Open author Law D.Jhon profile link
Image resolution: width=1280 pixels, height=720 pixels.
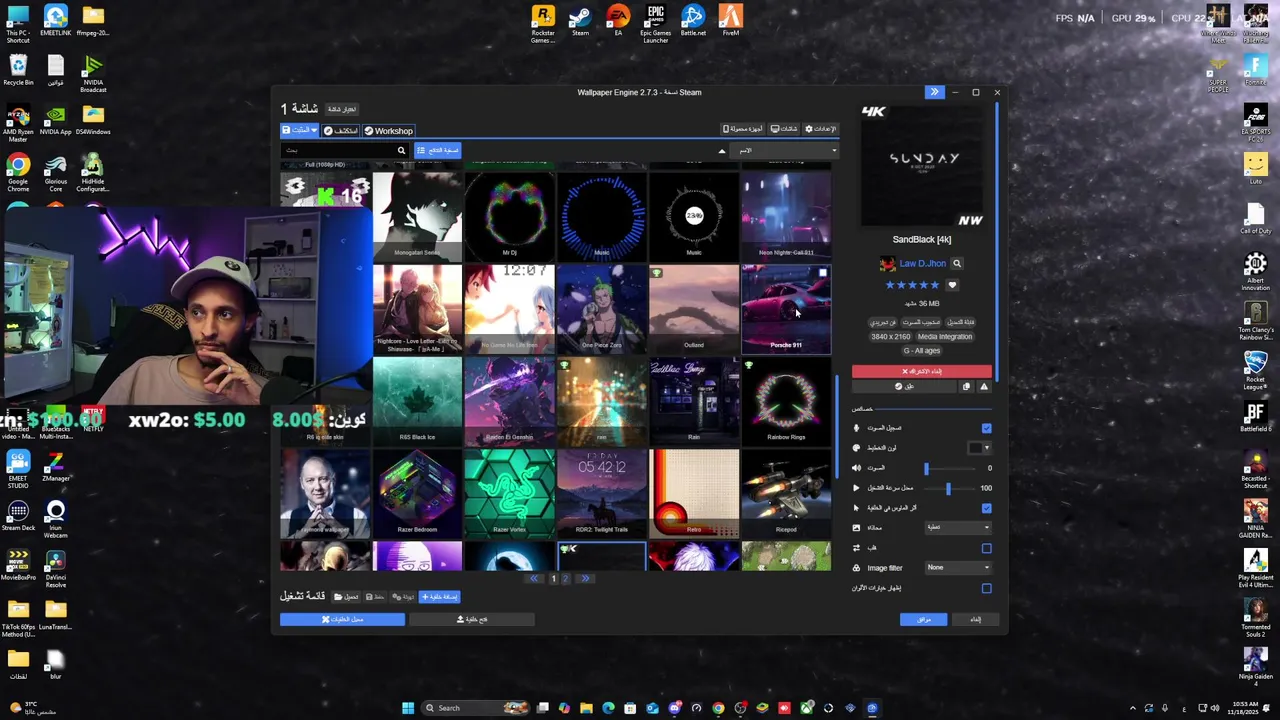pos(922,264)
